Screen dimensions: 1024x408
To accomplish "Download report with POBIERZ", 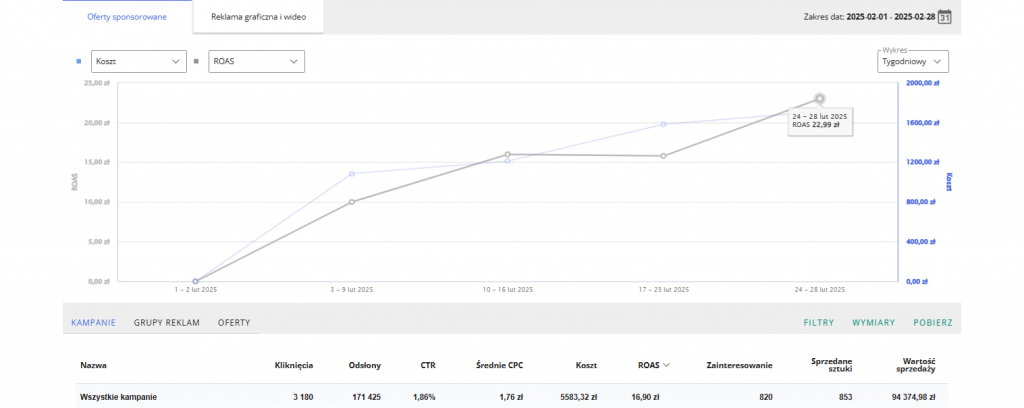I will coord(932,323).
